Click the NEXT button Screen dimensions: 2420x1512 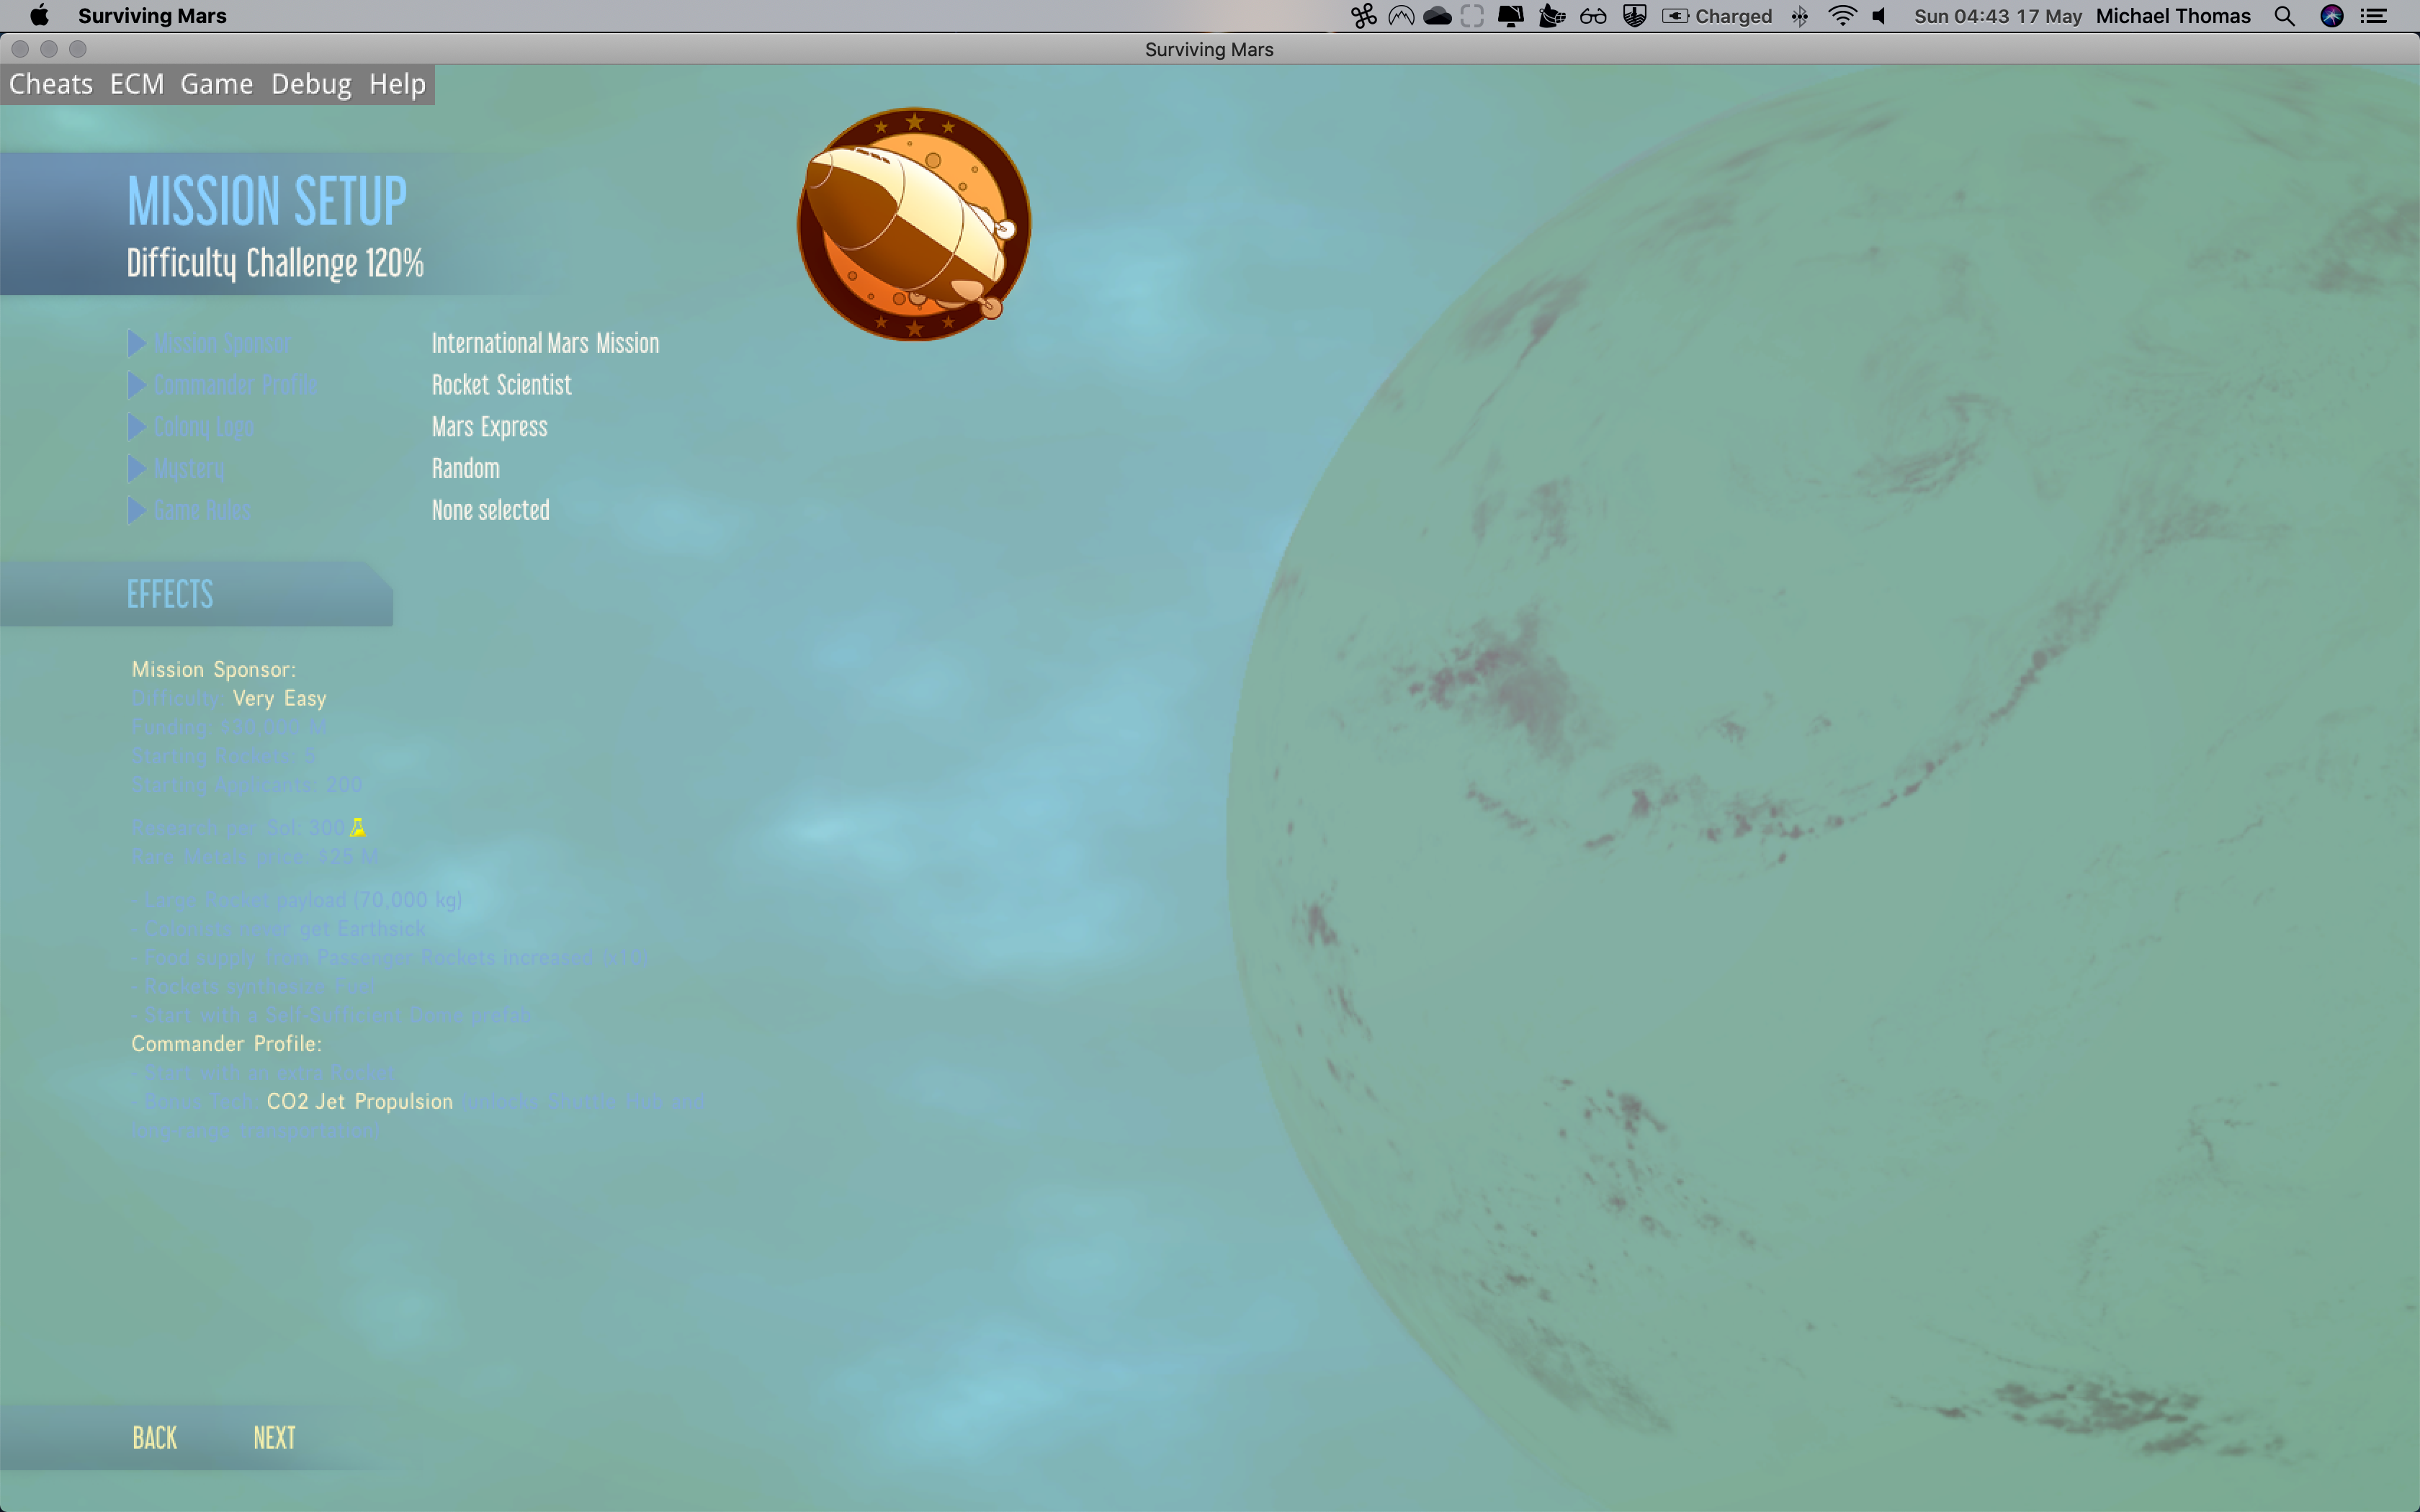[x=274, y=1438]
